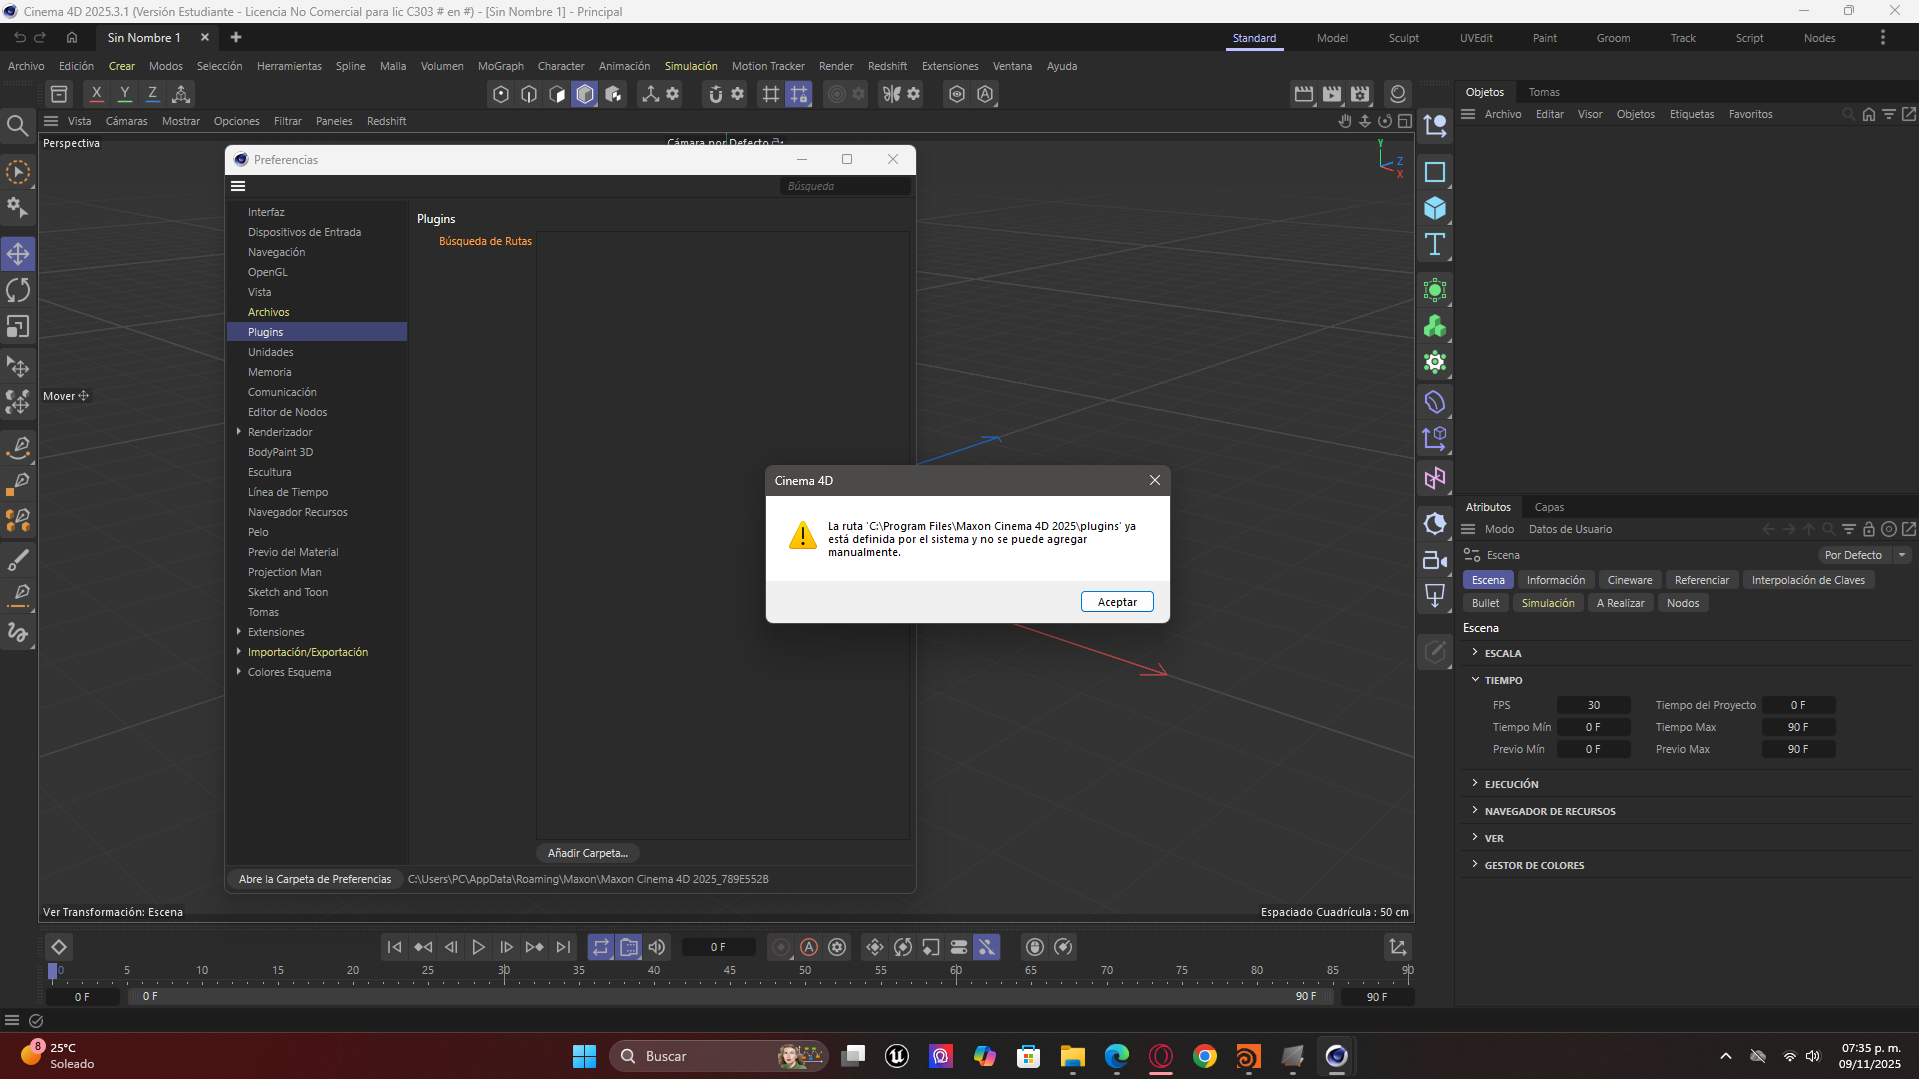Open the Simulación menu
1919x1079 pixels.
(690, 66)
